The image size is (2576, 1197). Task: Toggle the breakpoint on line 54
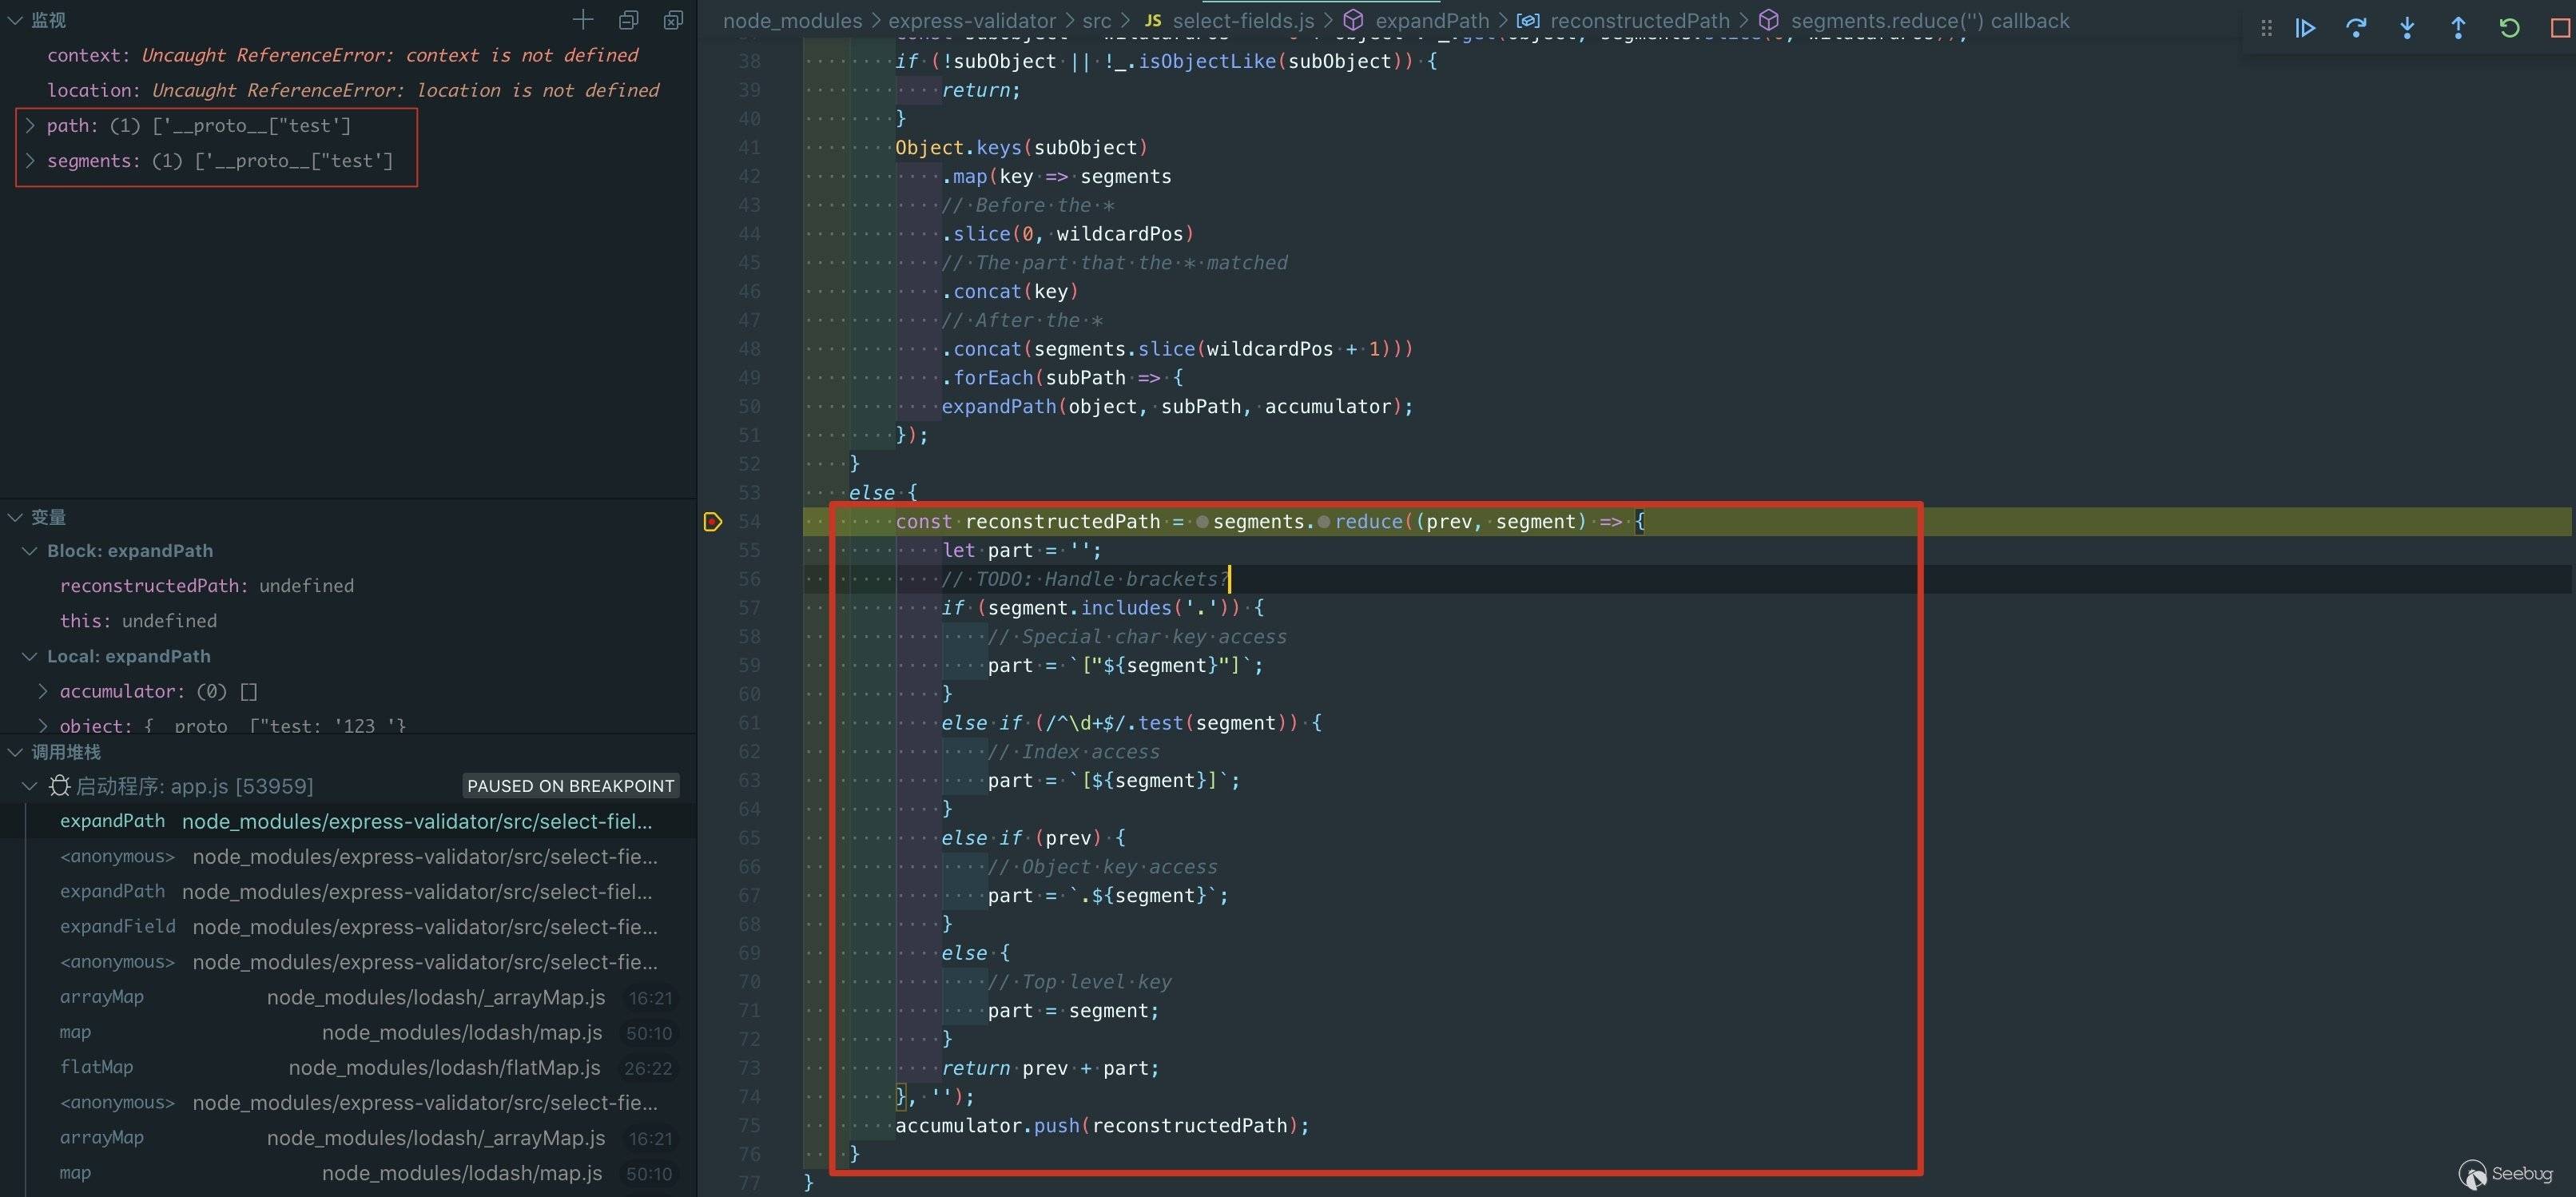[713, 521]
